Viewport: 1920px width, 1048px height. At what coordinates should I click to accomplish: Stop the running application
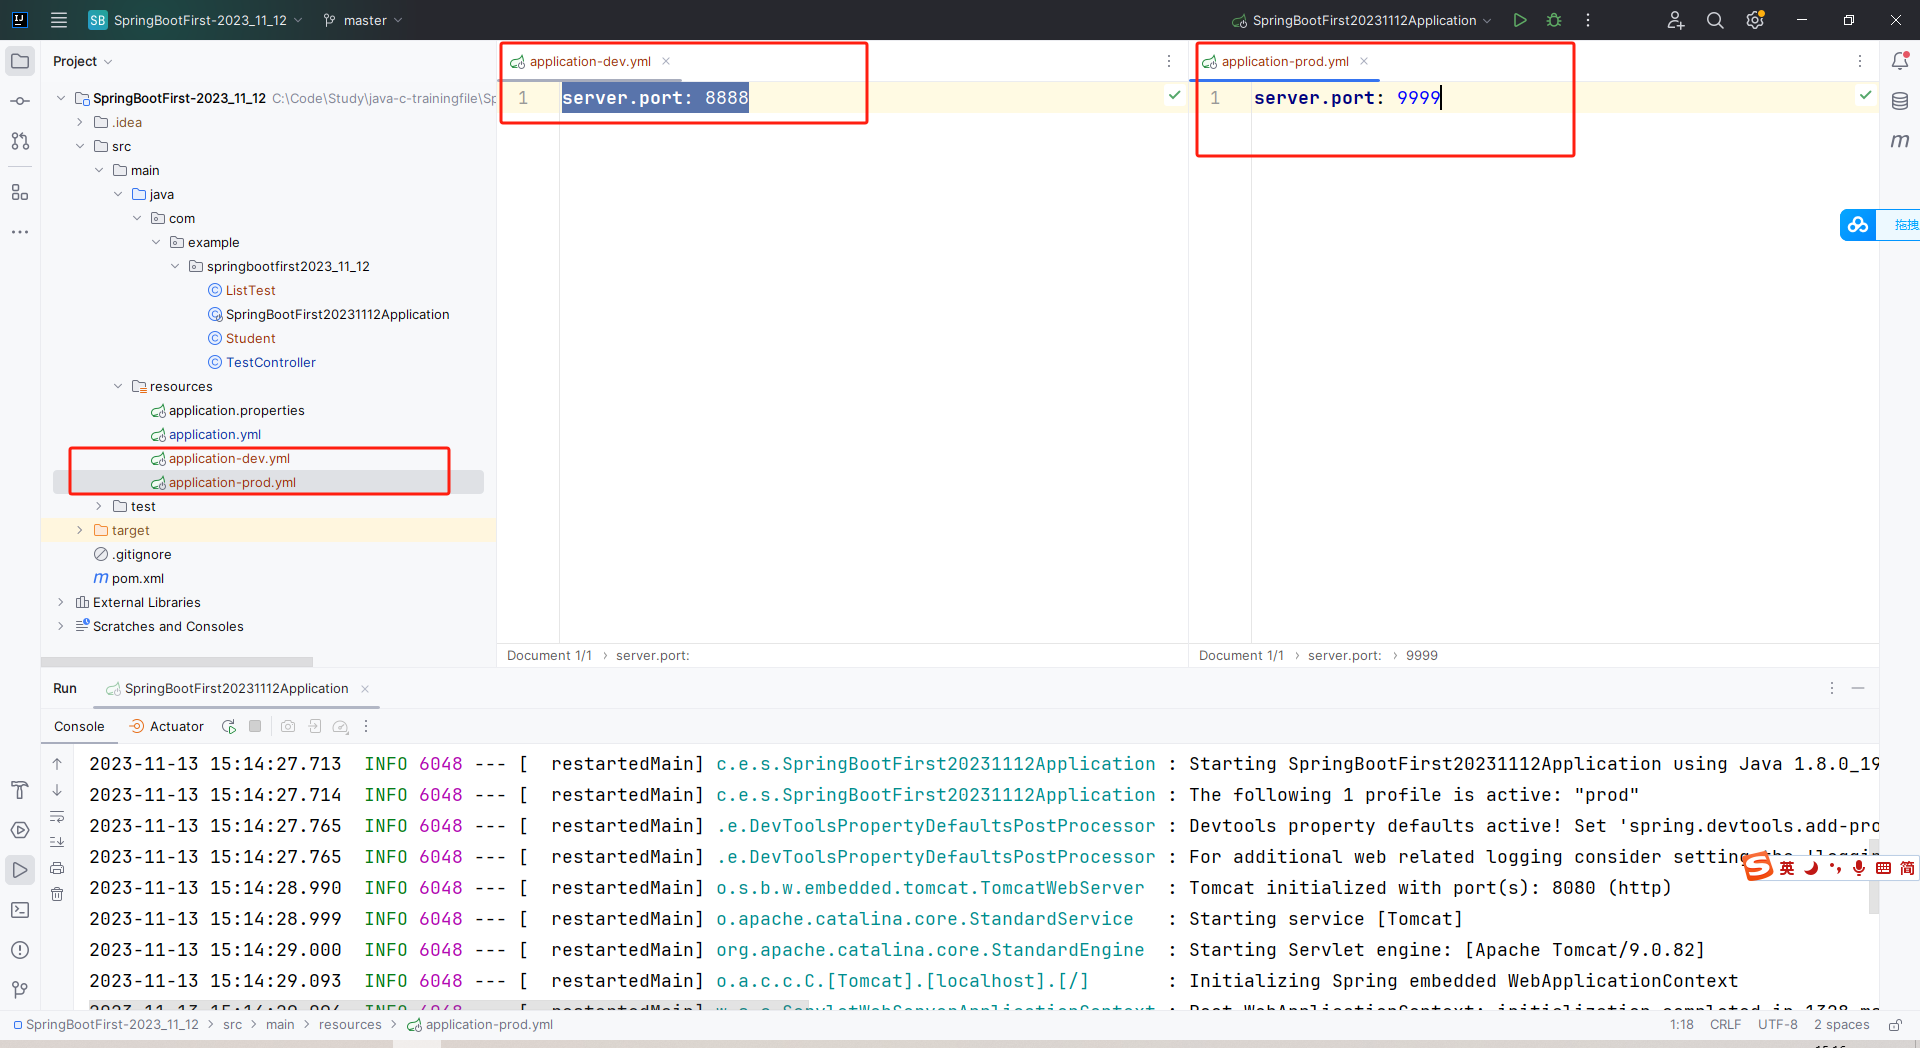(255, 726)
